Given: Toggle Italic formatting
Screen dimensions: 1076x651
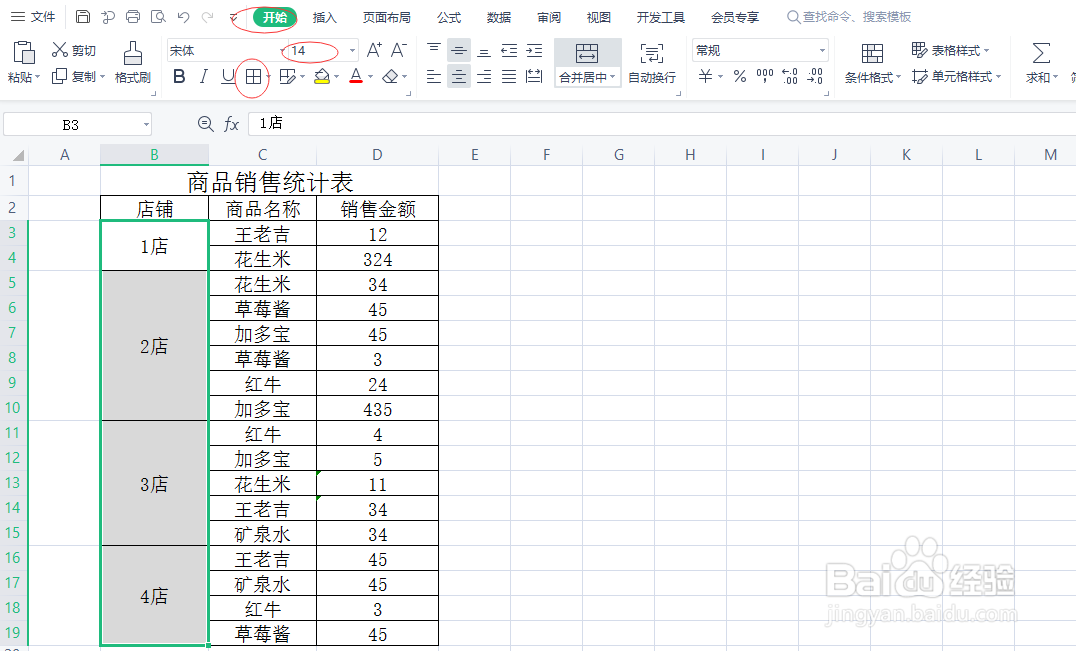Looking at the screenshot, I should click(x=204, y=76).
